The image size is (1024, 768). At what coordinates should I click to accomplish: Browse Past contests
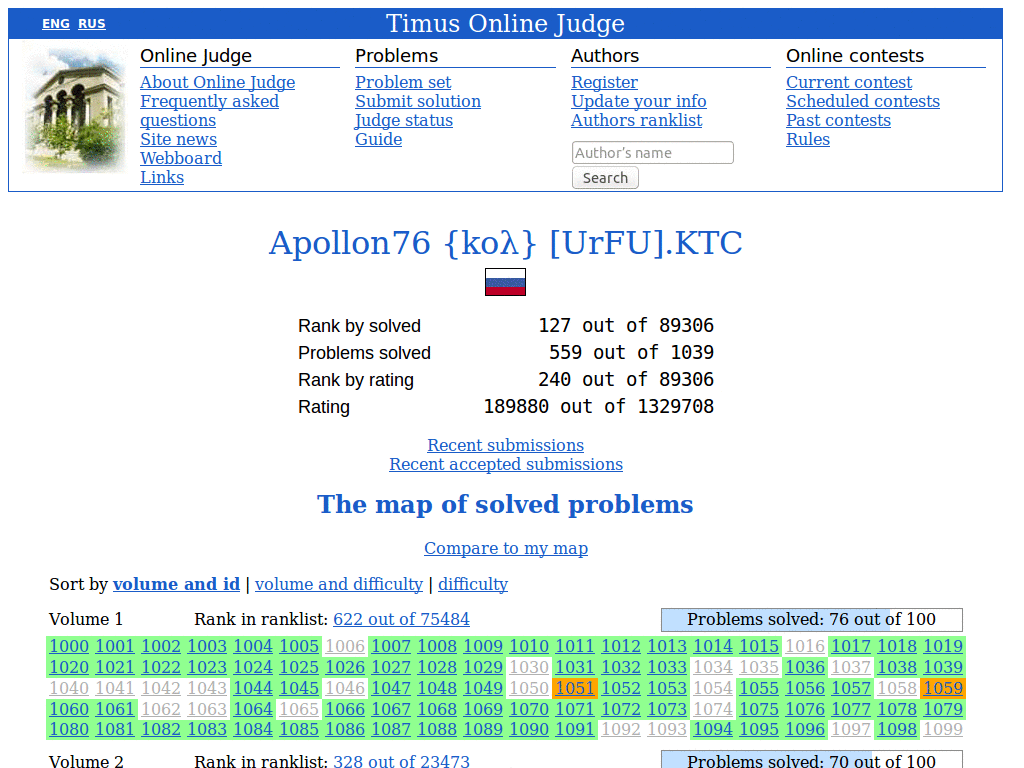click(x=838, y=120)
